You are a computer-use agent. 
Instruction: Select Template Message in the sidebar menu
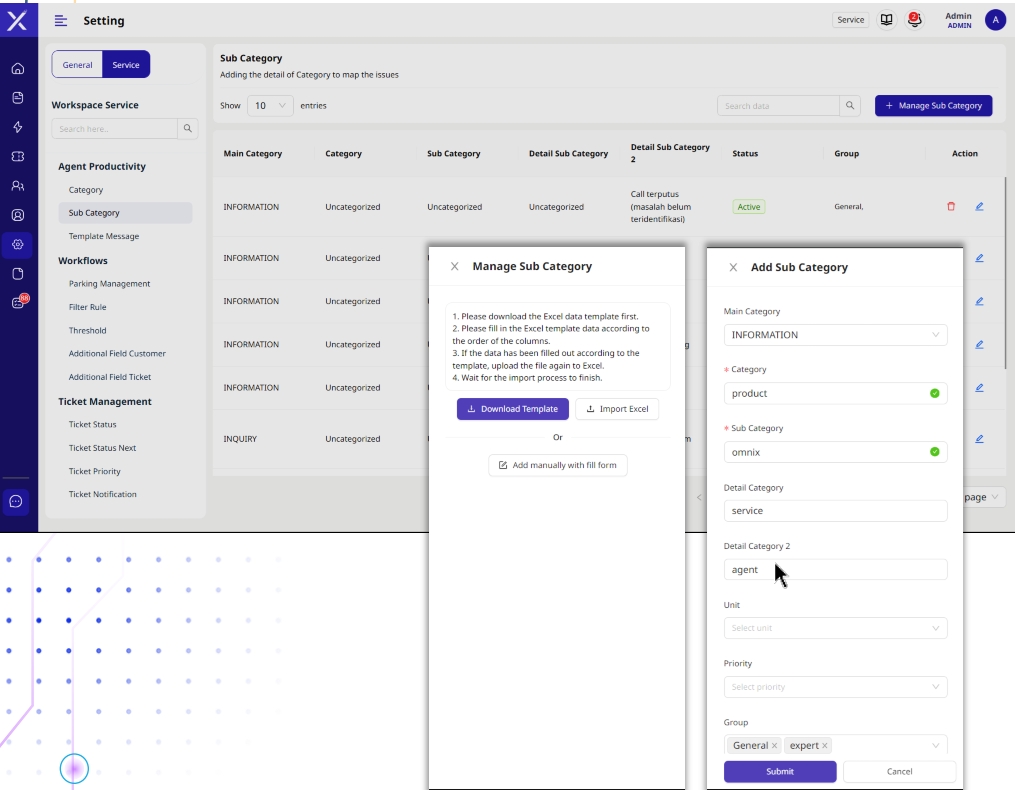point(104,236)
